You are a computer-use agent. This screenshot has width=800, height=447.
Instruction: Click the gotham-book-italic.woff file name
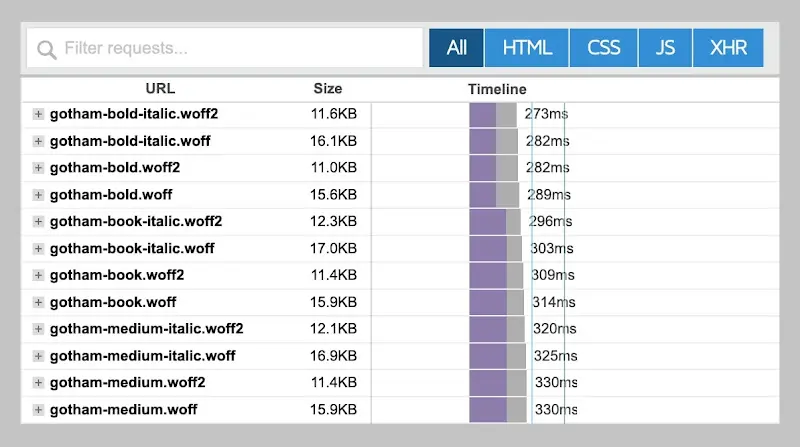(132, 248)
